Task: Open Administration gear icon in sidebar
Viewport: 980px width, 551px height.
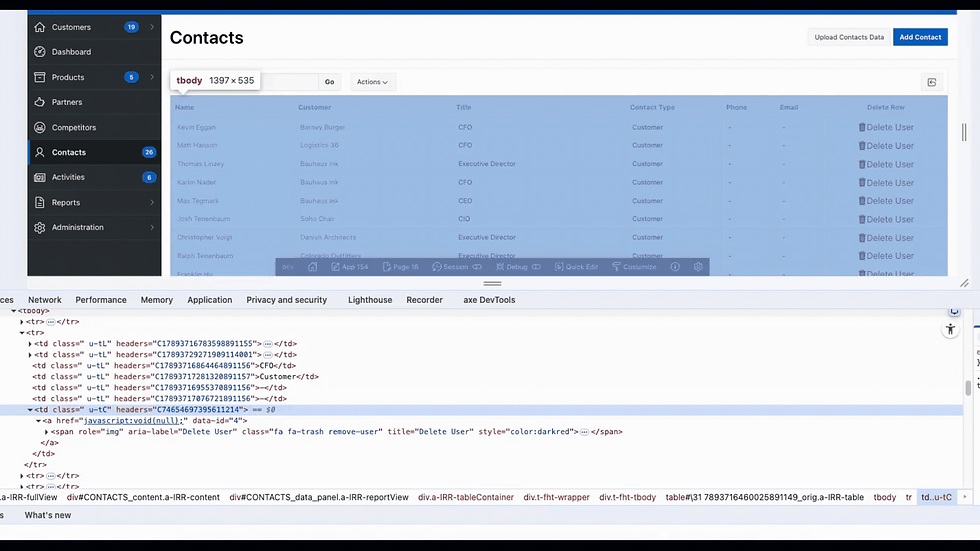Action: click(x=40, y=227)
